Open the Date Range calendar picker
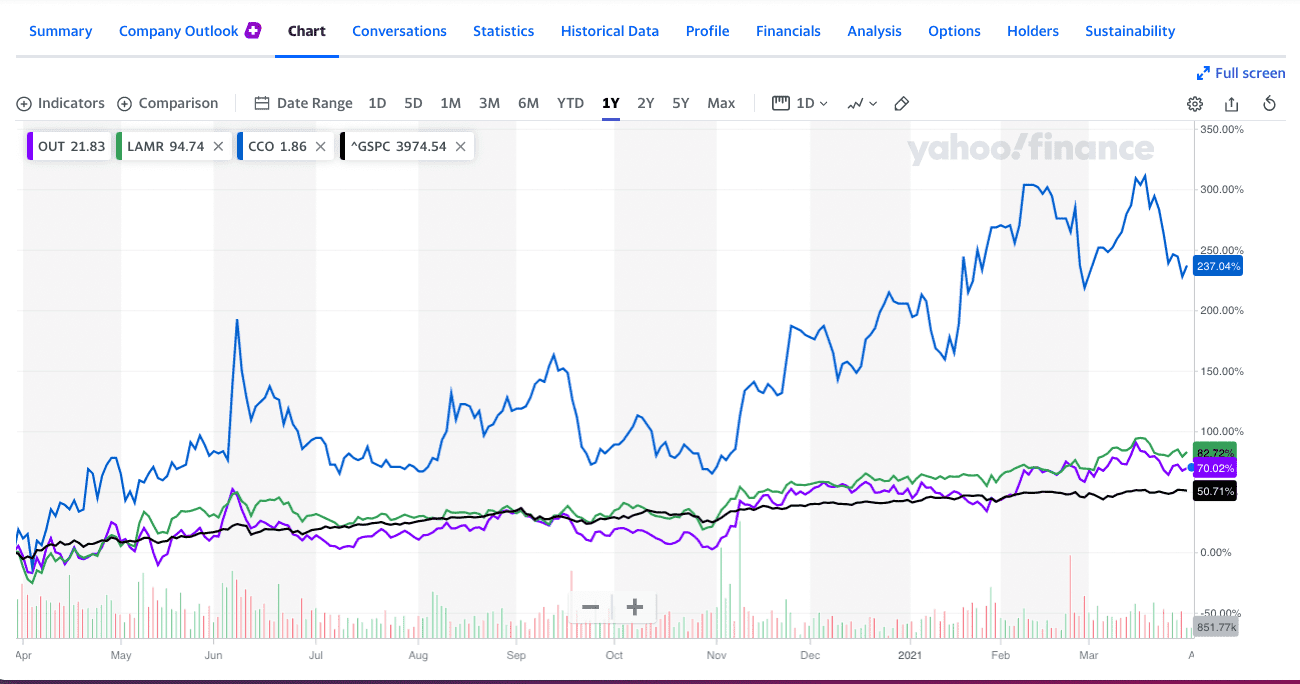This screenshot has width=1300, height=684. (304, 103)
